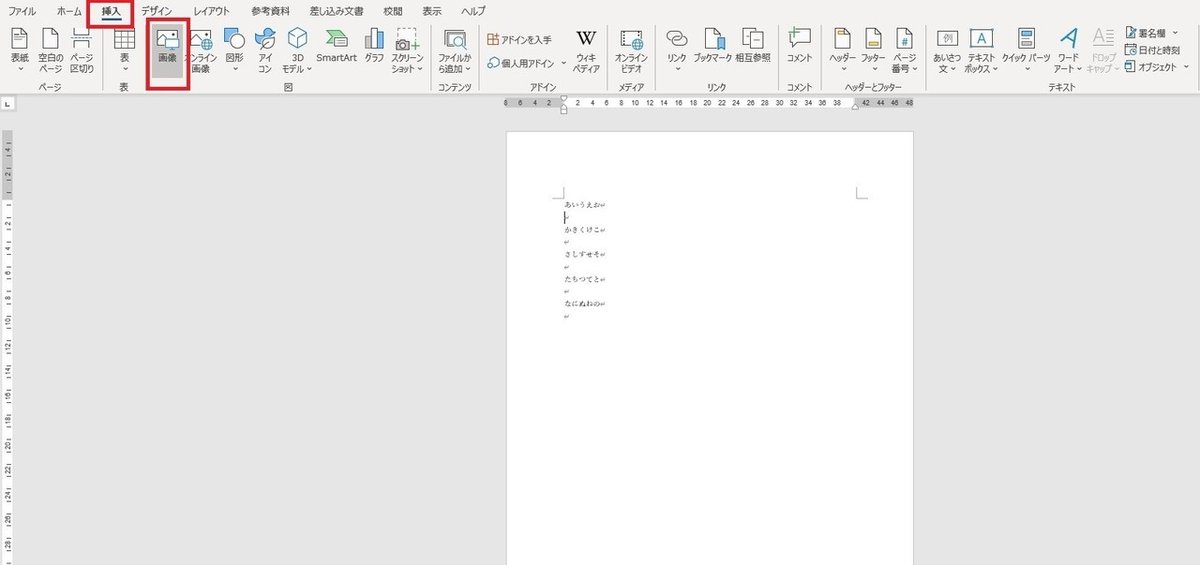The height and width of the screenshot is (565, 1200).
Task: Insert a ブックマーク bookmark
Action: tap(713, 47)
